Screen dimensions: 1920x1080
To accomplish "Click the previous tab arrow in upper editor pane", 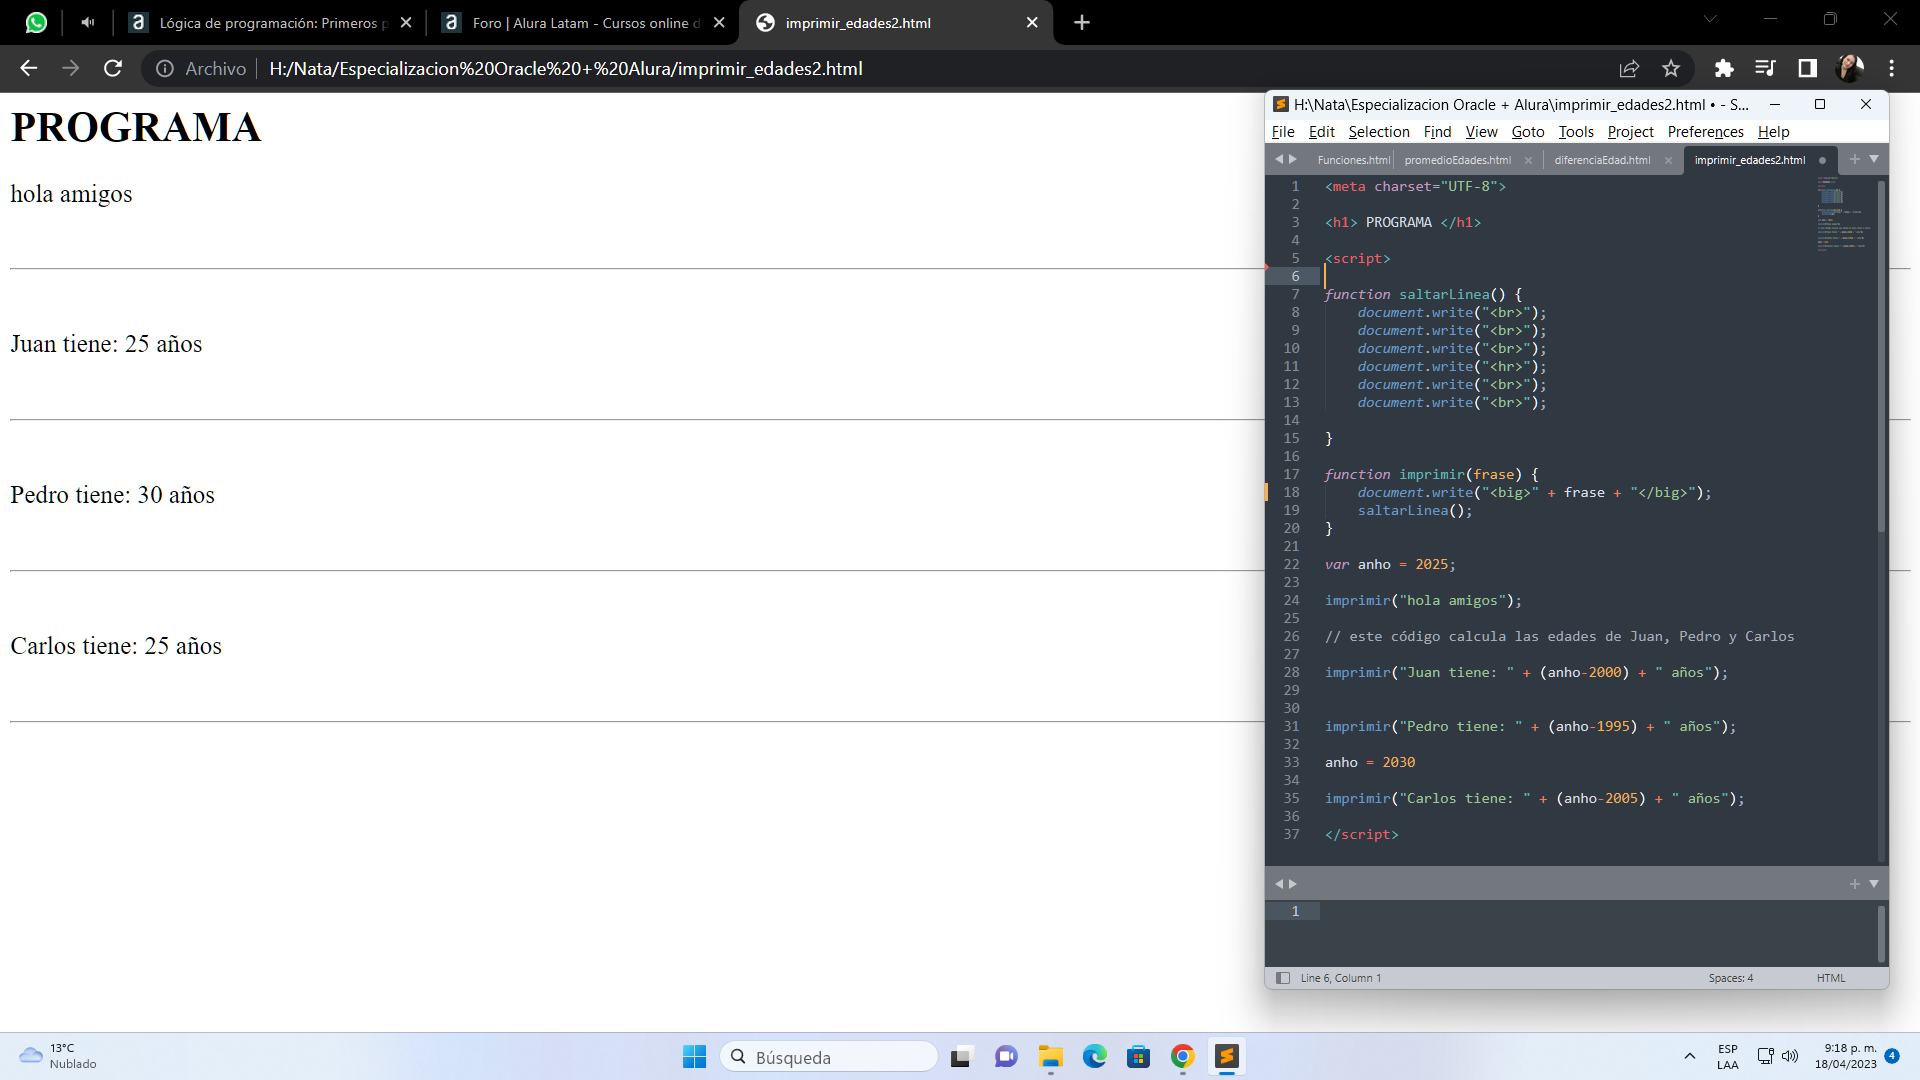I will point(1279,159).
